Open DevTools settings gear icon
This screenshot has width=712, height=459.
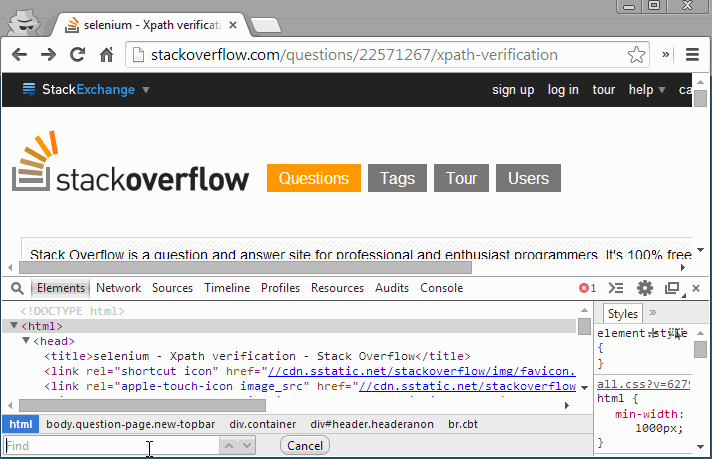tap(644, 288)
